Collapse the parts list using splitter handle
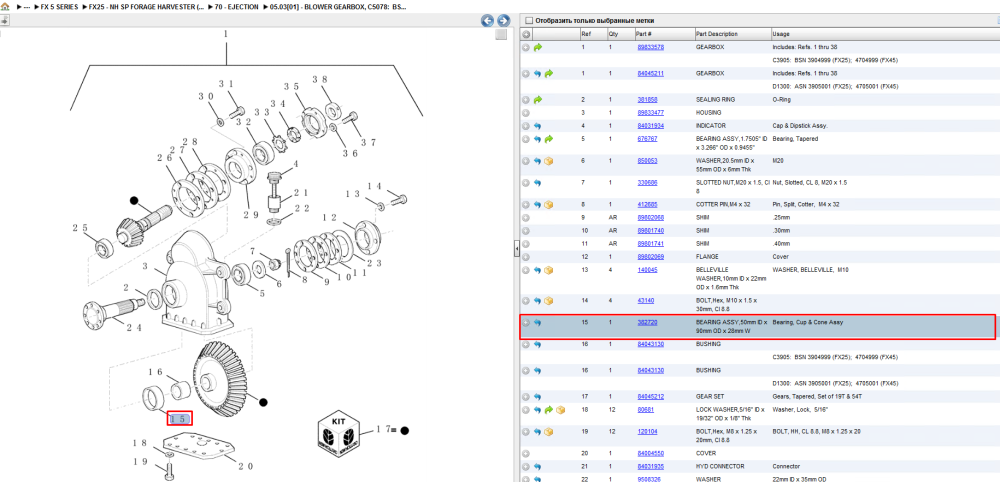 tap(517, 249)
